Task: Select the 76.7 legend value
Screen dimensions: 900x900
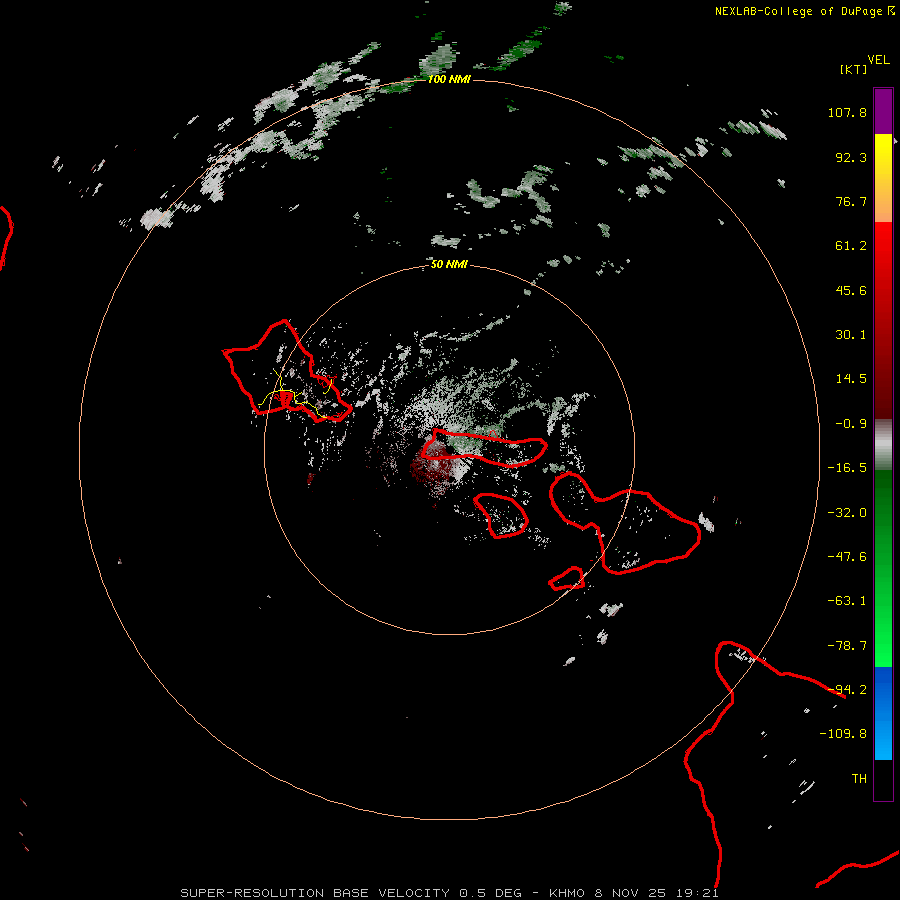Action: click(851, 201)
